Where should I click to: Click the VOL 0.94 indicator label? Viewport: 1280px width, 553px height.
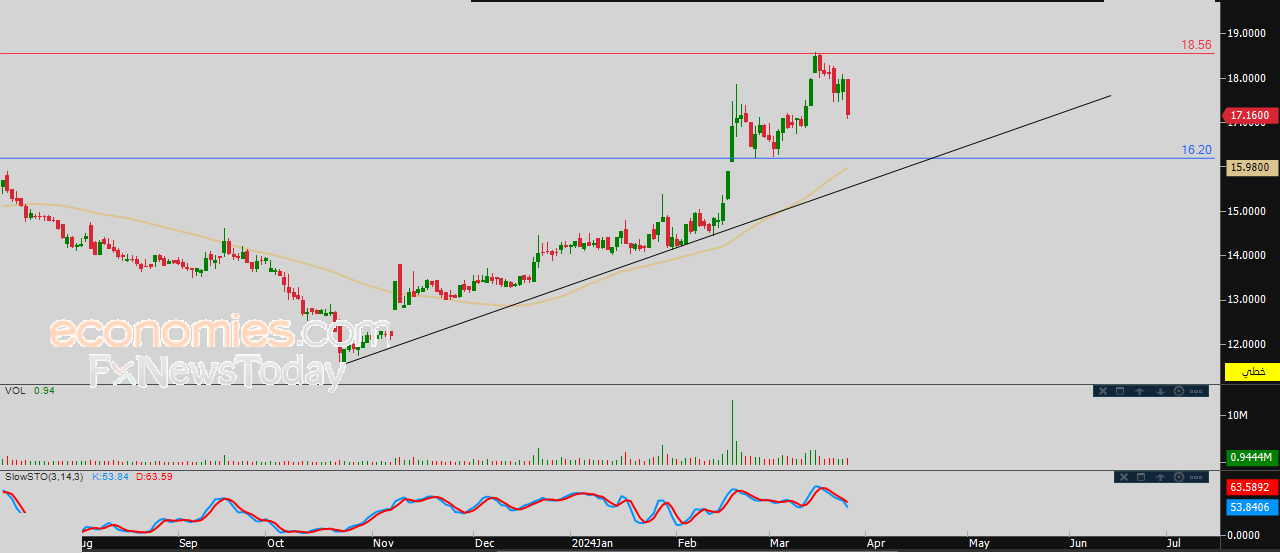[x=29, y=391]
